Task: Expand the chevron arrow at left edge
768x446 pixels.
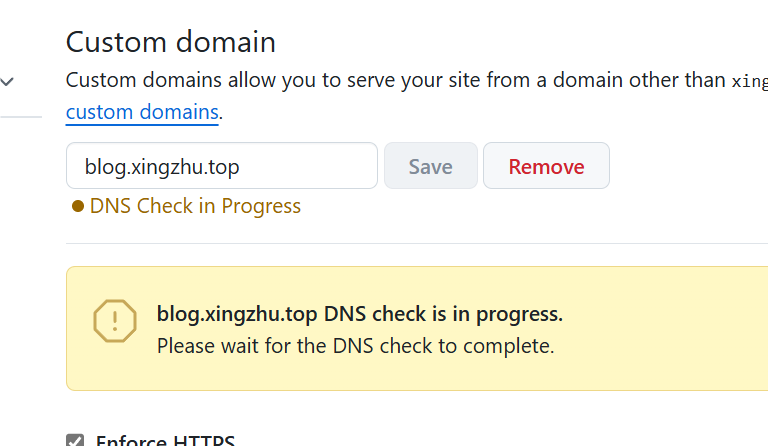Action: pos(7,82)
